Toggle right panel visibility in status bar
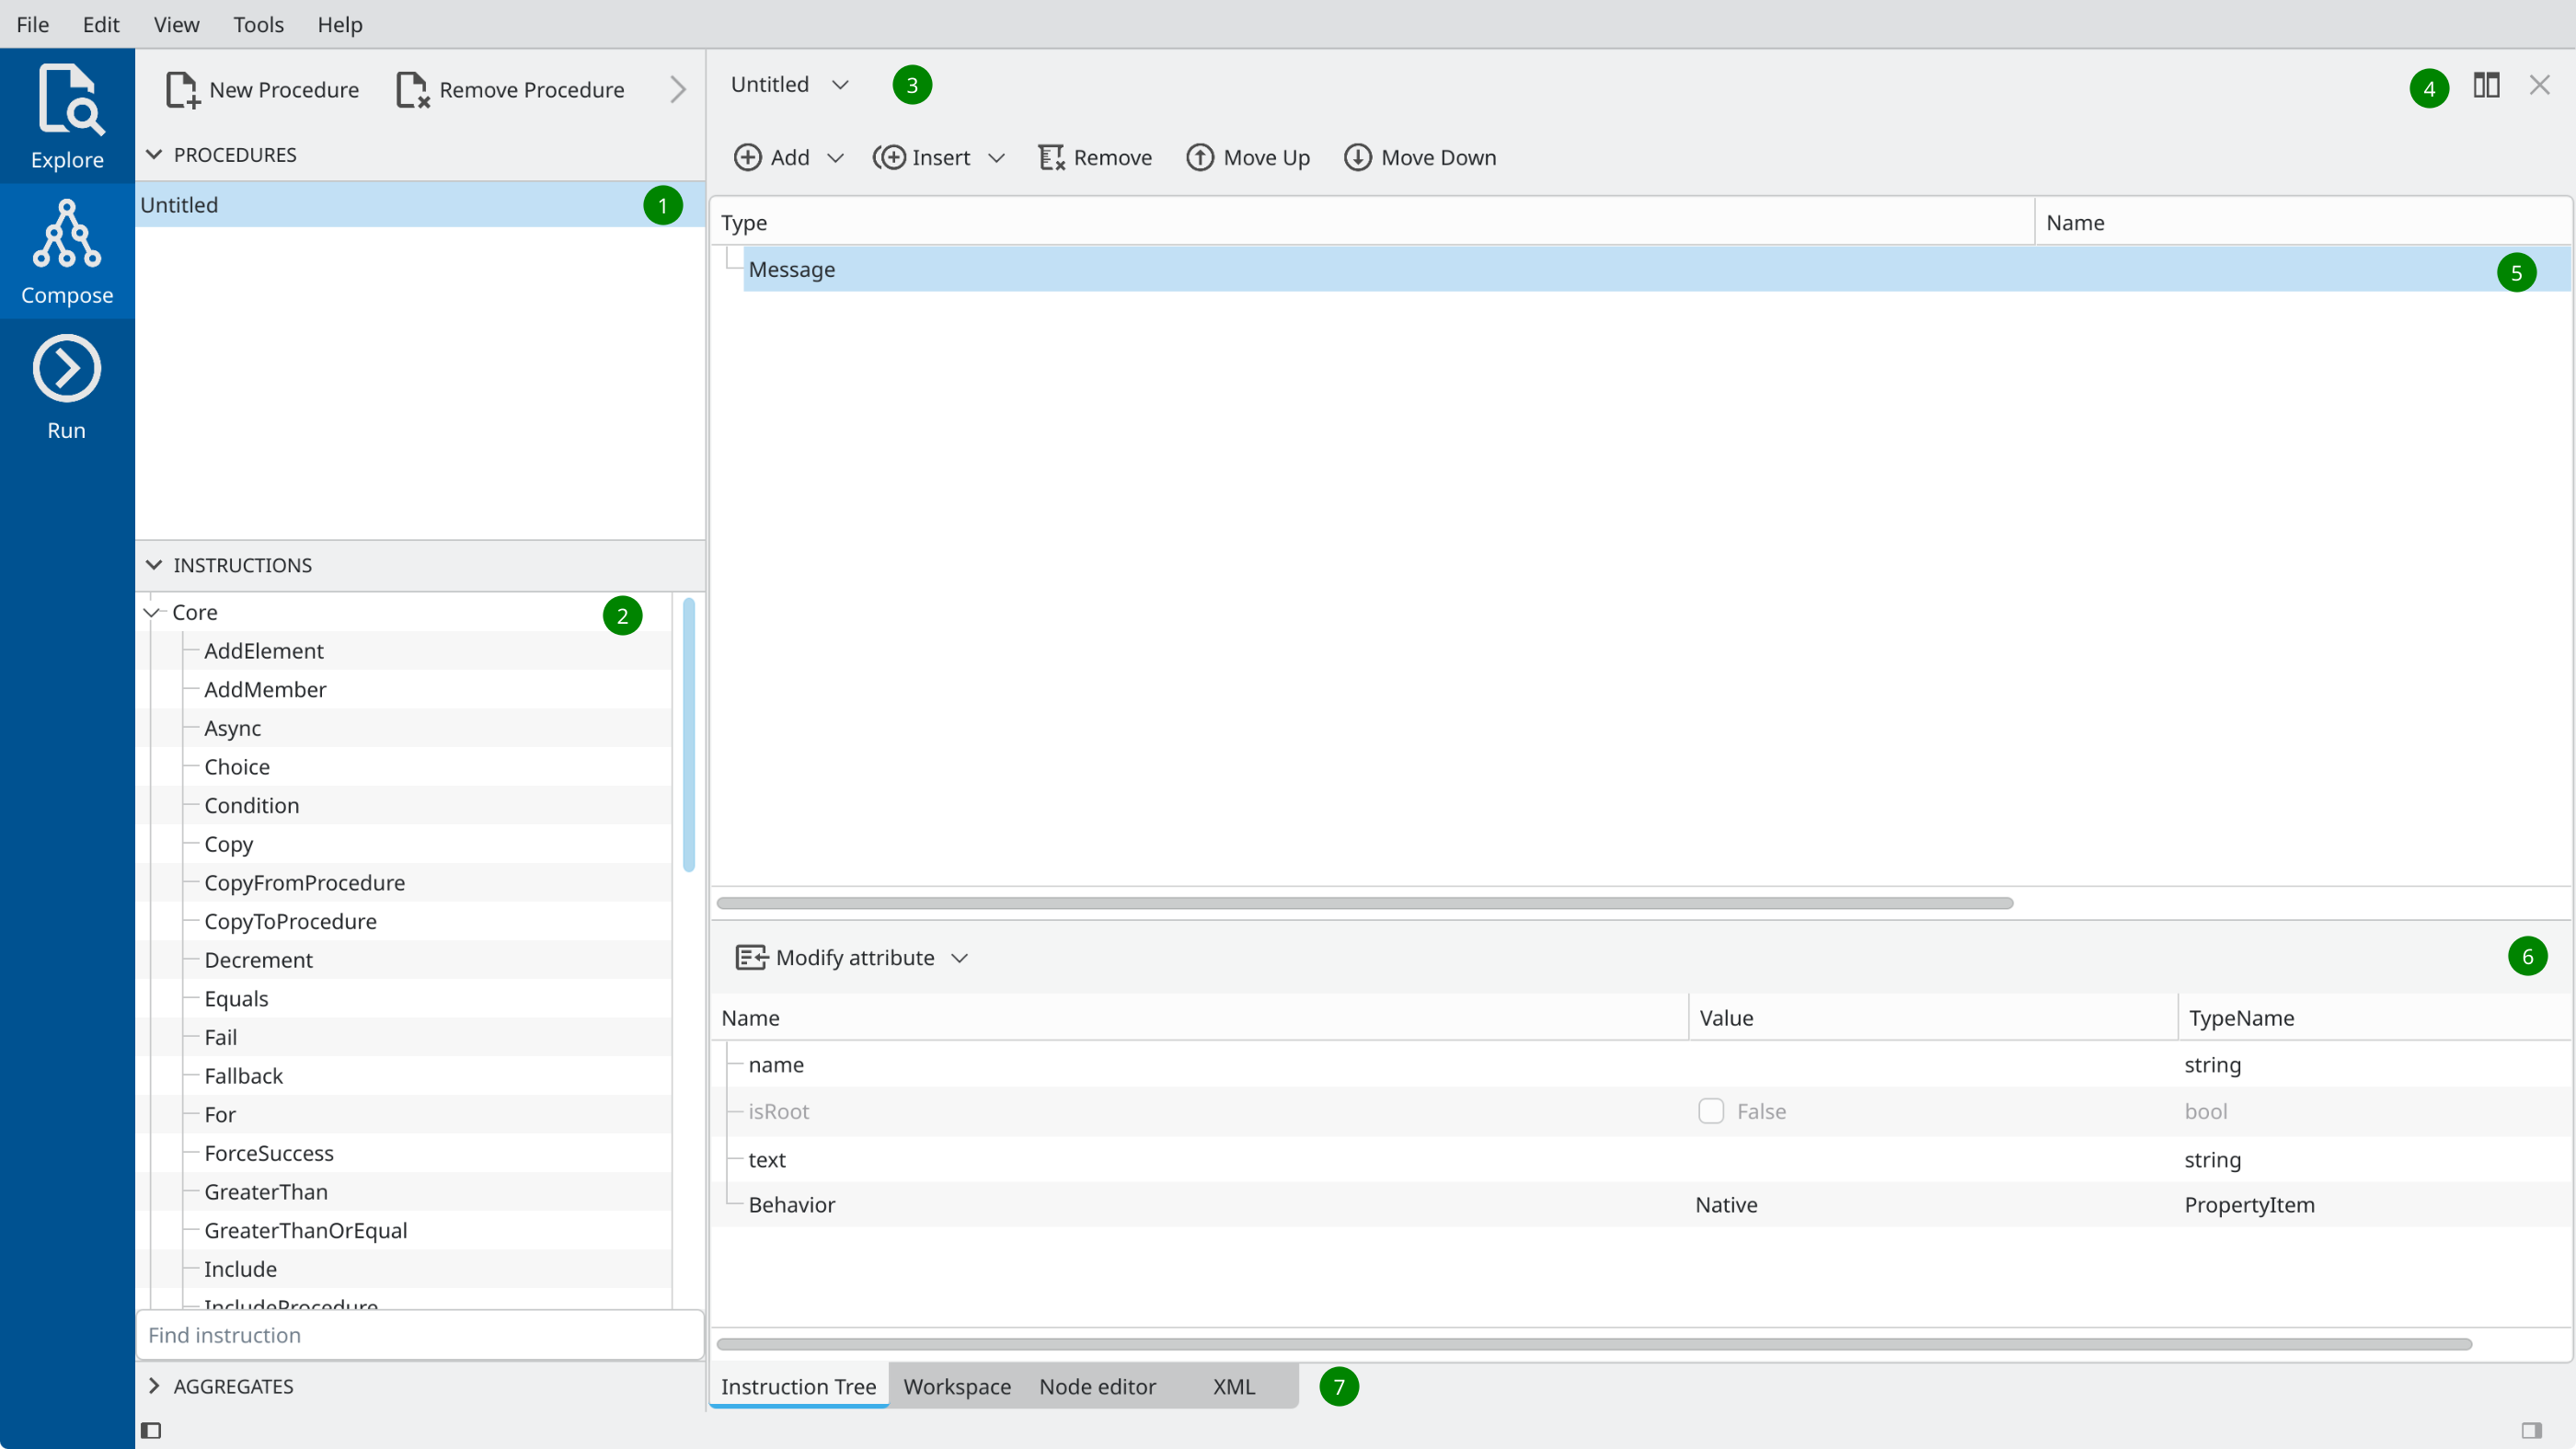The image size is (2576, 1449). tap(2531, 1430)
